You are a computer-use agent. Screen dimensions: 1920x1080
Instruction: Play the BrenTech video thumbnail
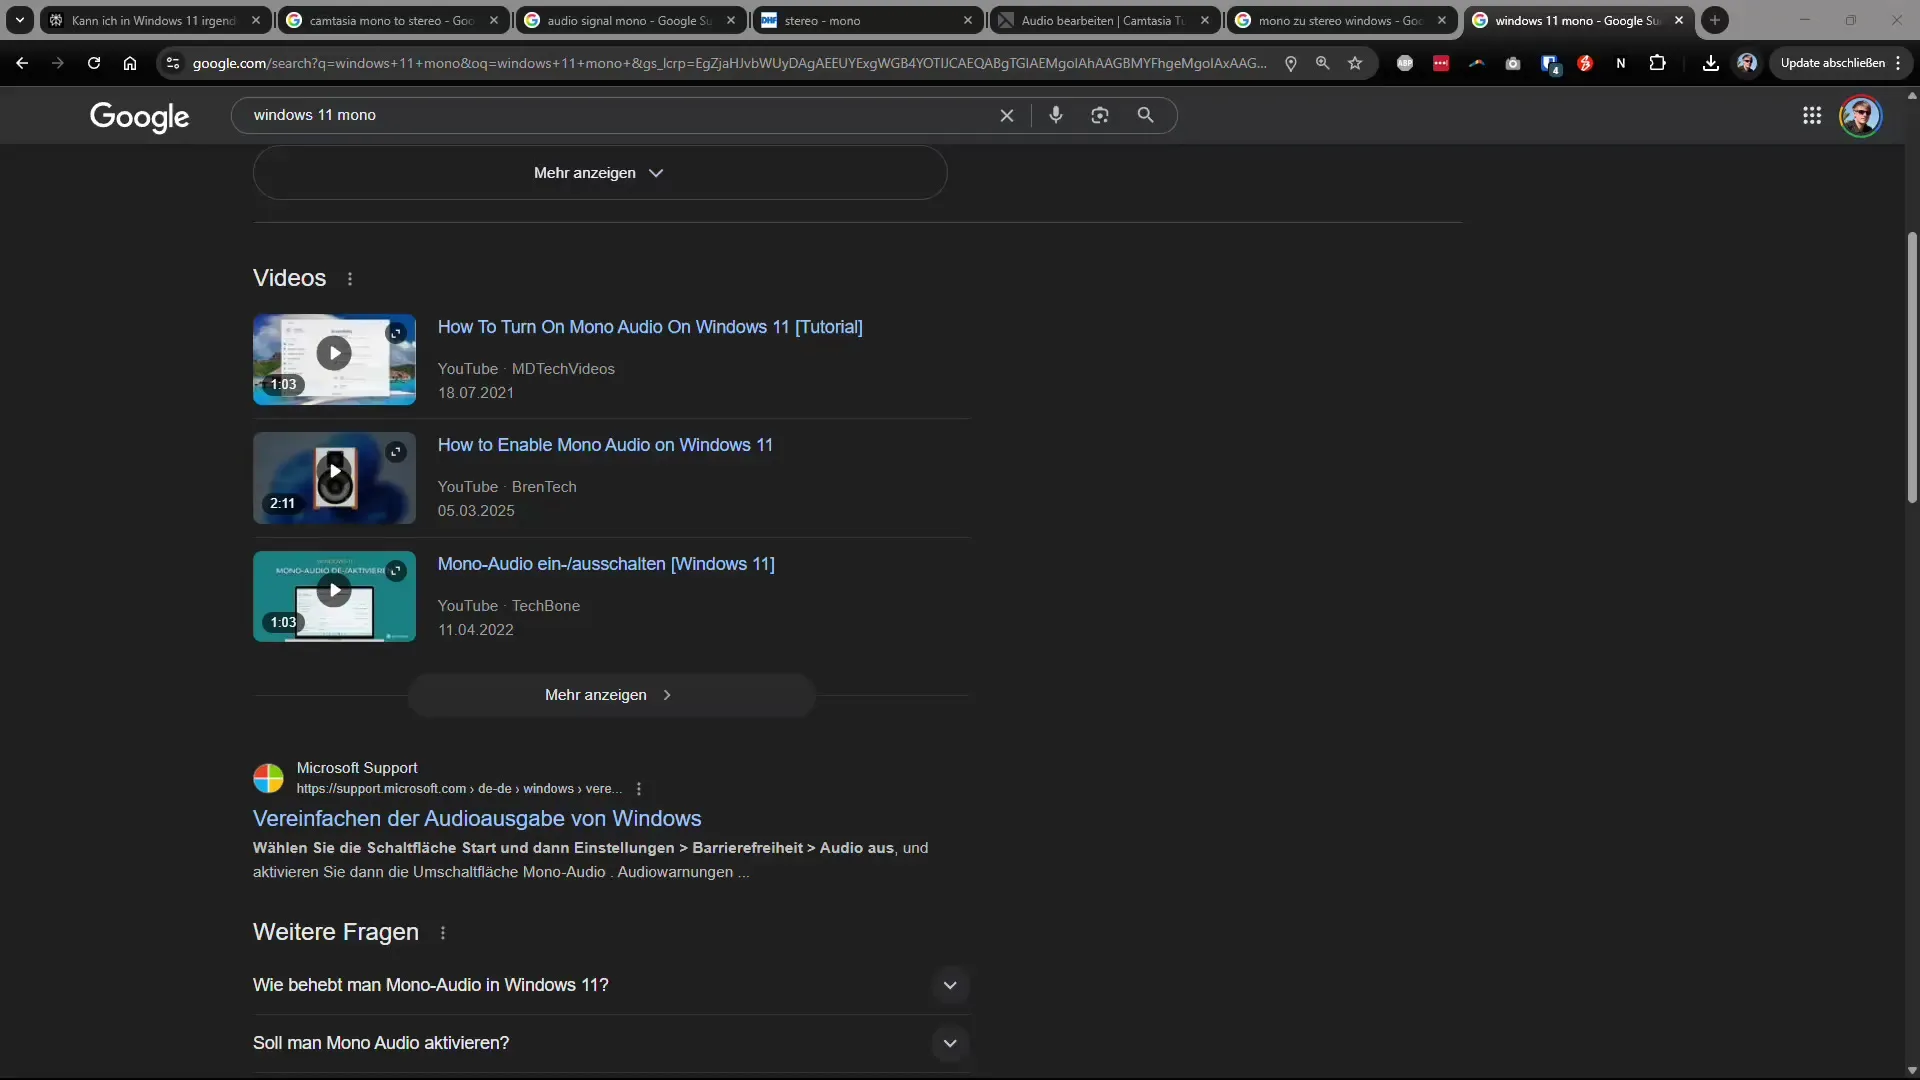pyautogui.click(x=334, y=478)
